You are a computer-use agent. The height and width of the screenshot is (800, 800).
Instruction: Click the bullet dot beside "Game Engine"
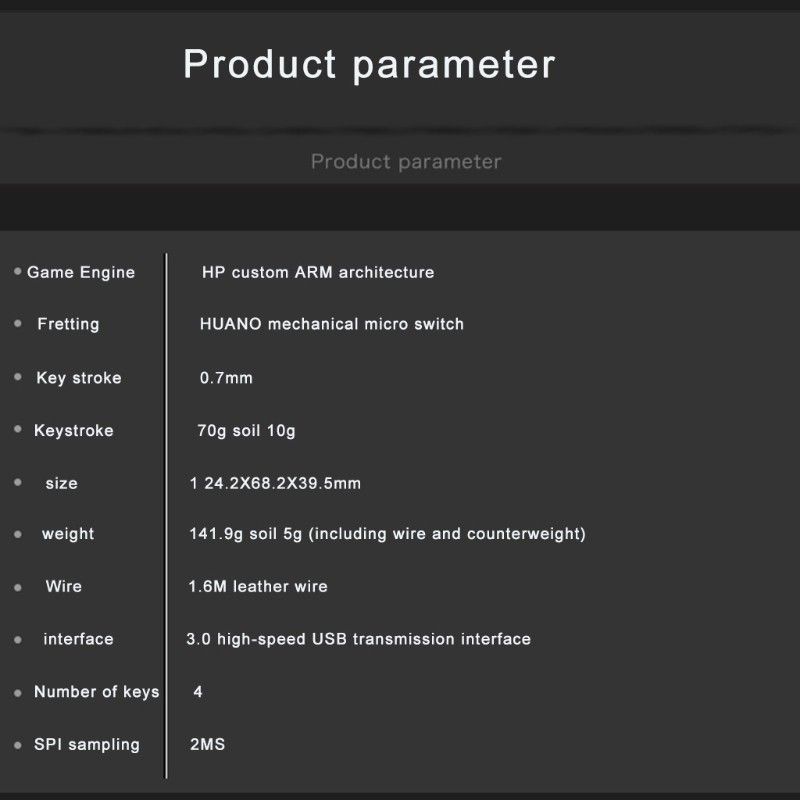pos(17,271)
